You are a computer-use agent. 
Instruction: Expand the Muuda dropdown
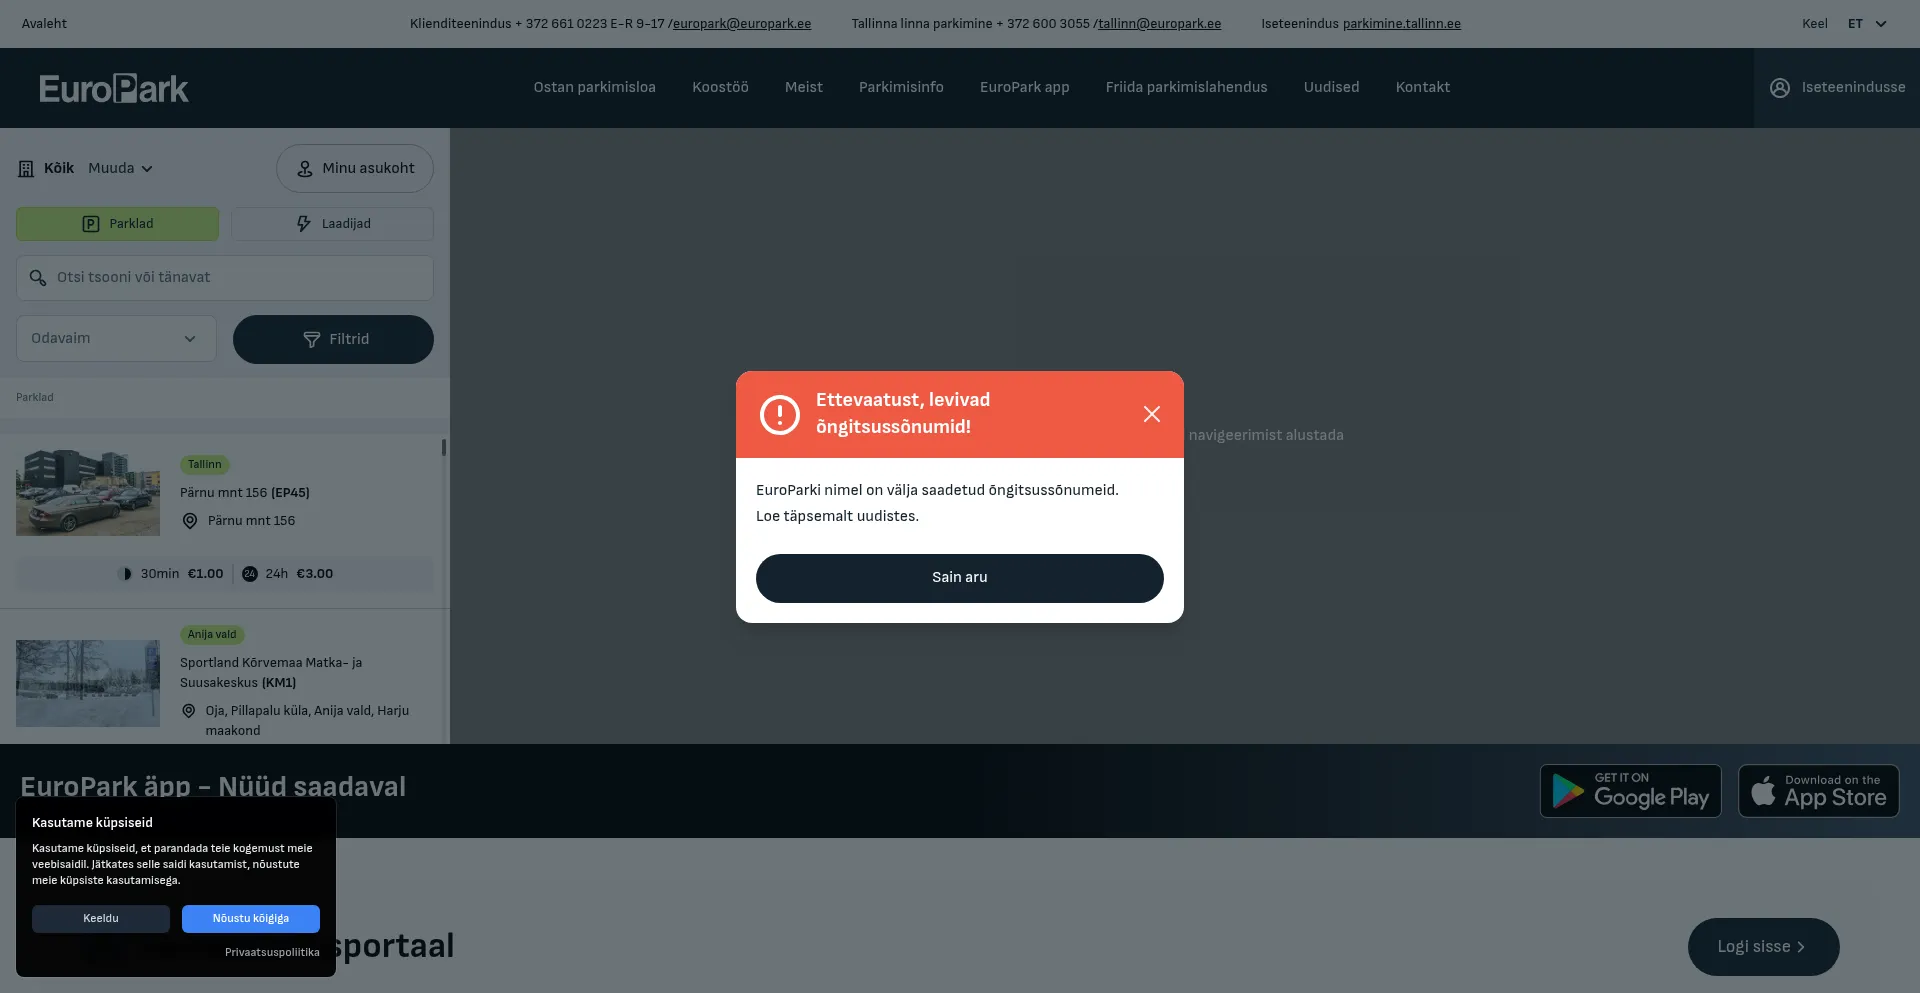[121, 169]
